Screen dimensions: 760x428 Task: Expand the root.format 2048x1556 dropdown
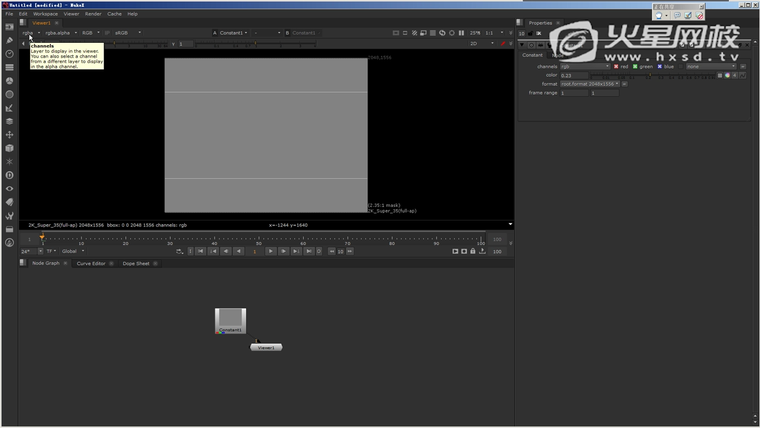(x=590, y=84)
